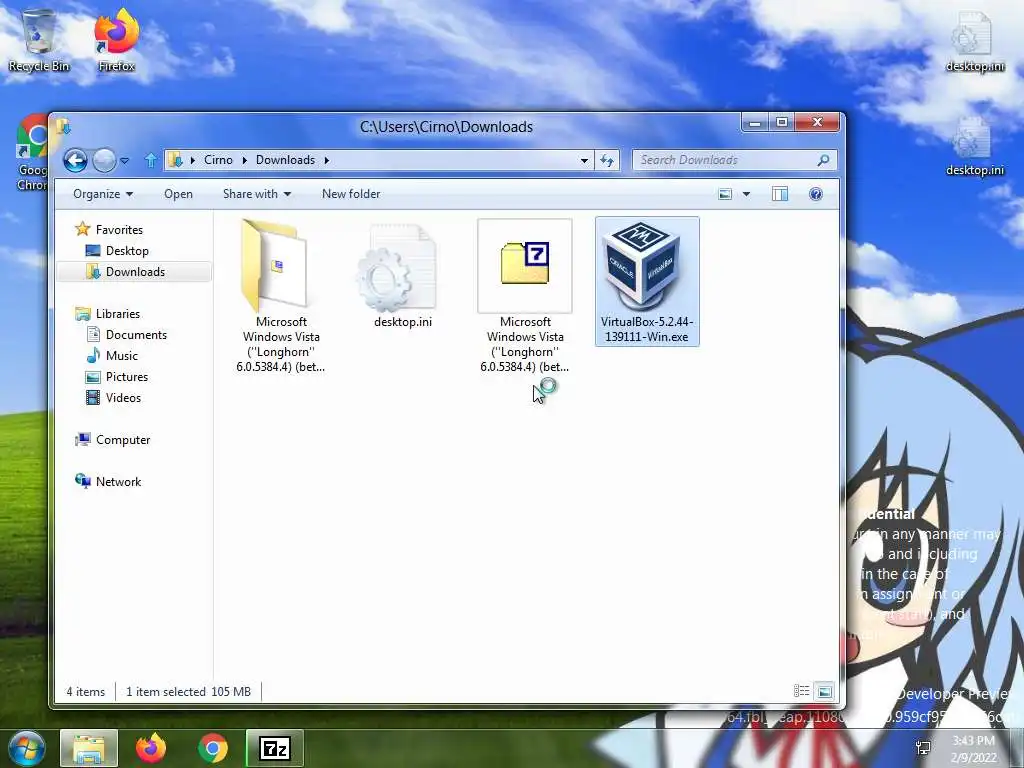Click the 7-Zip taskbar button
This screenshot has width=1024, height=768.
click(275, 748)
